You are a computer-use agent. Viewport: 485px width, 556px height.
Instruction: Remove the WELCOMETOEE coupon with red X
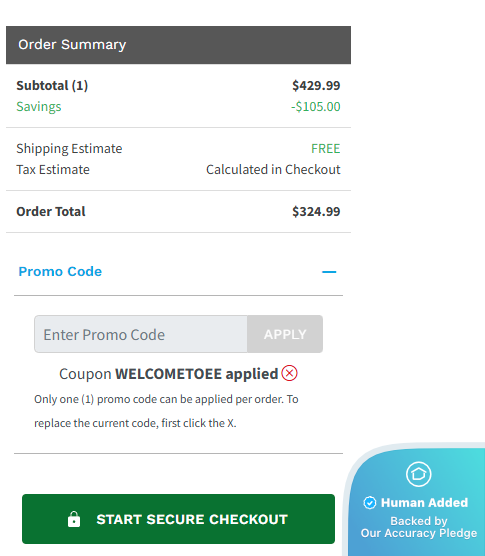pos(289,373)
